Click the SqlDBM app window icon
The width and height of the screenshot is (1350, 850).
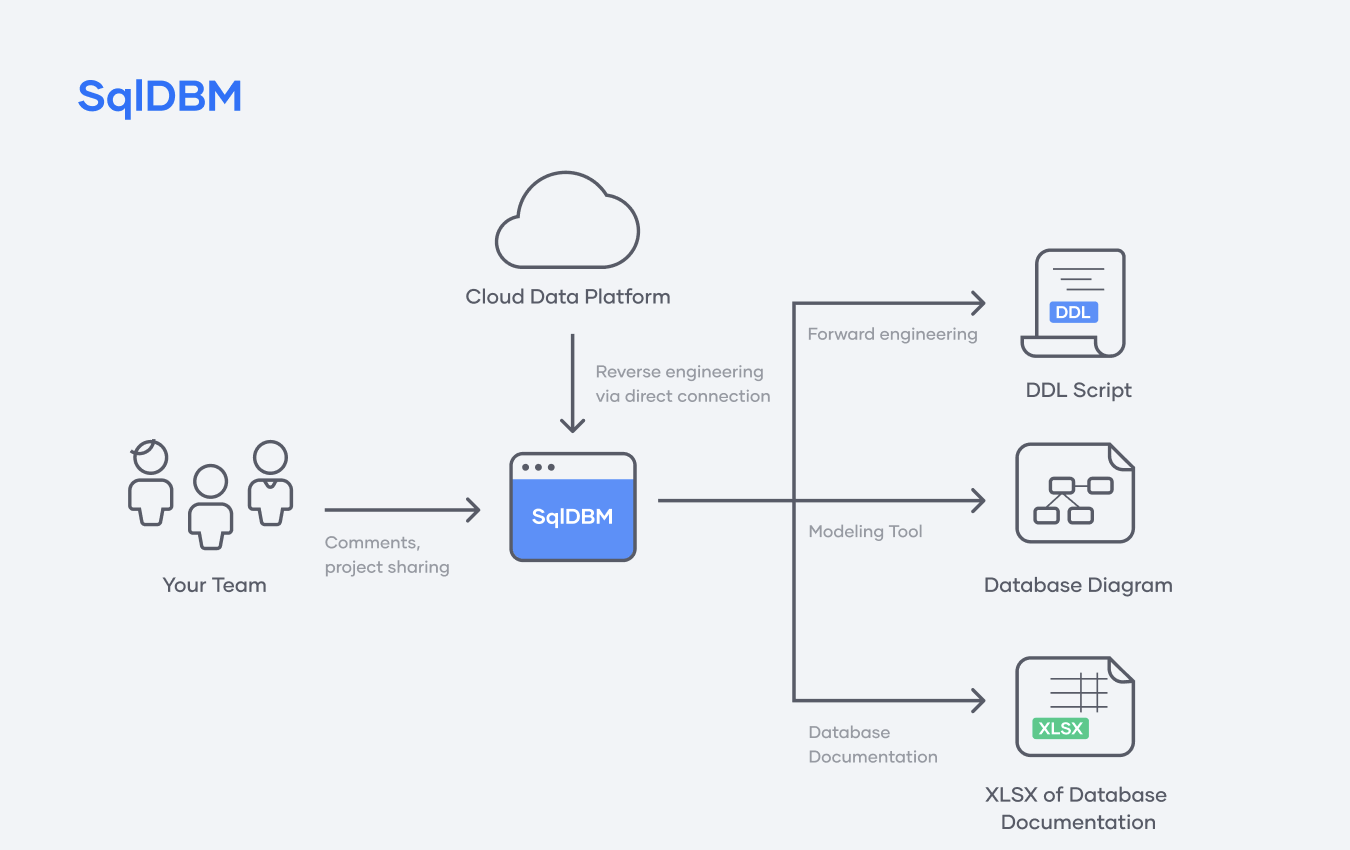point(573,507)
